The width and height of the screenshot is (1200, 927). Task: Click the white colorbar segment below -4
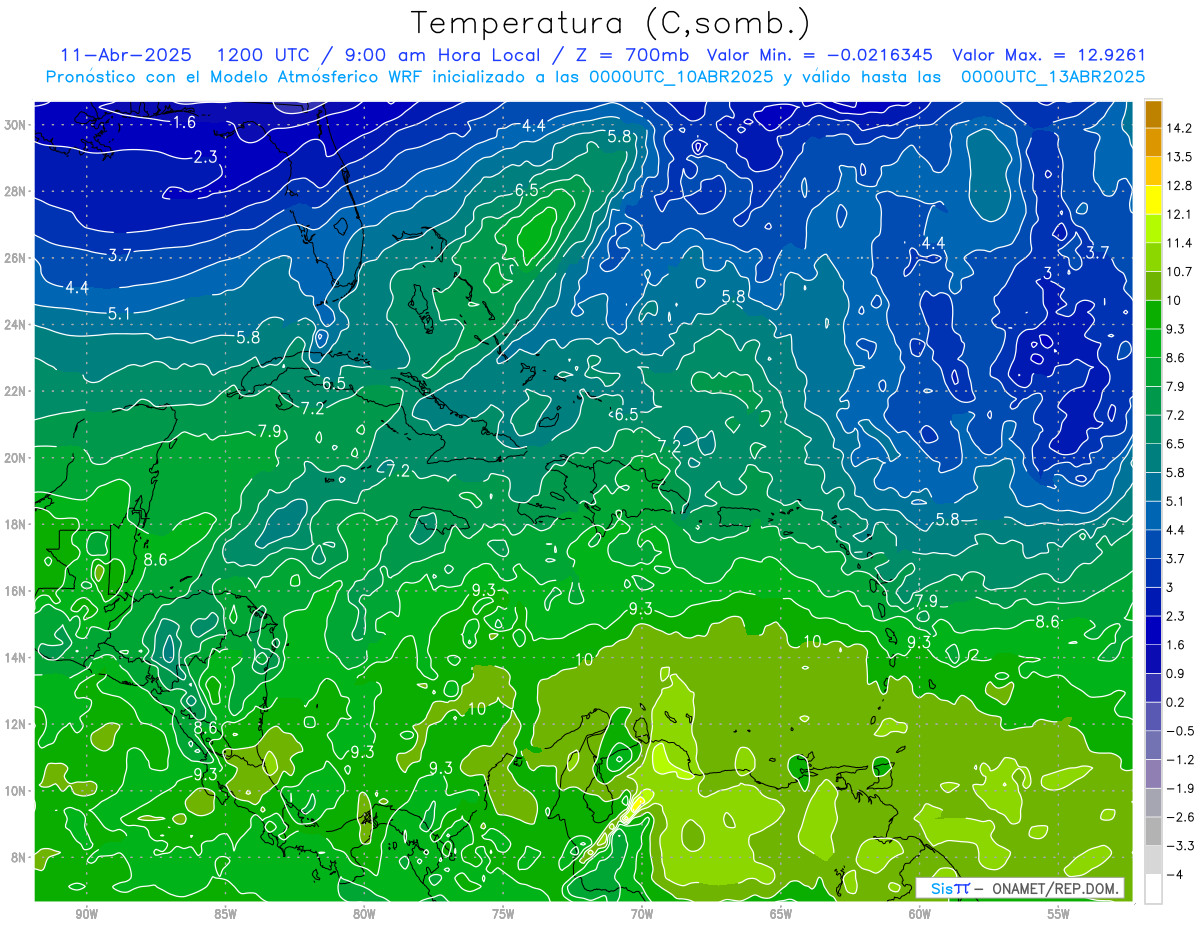[1154, 888]
